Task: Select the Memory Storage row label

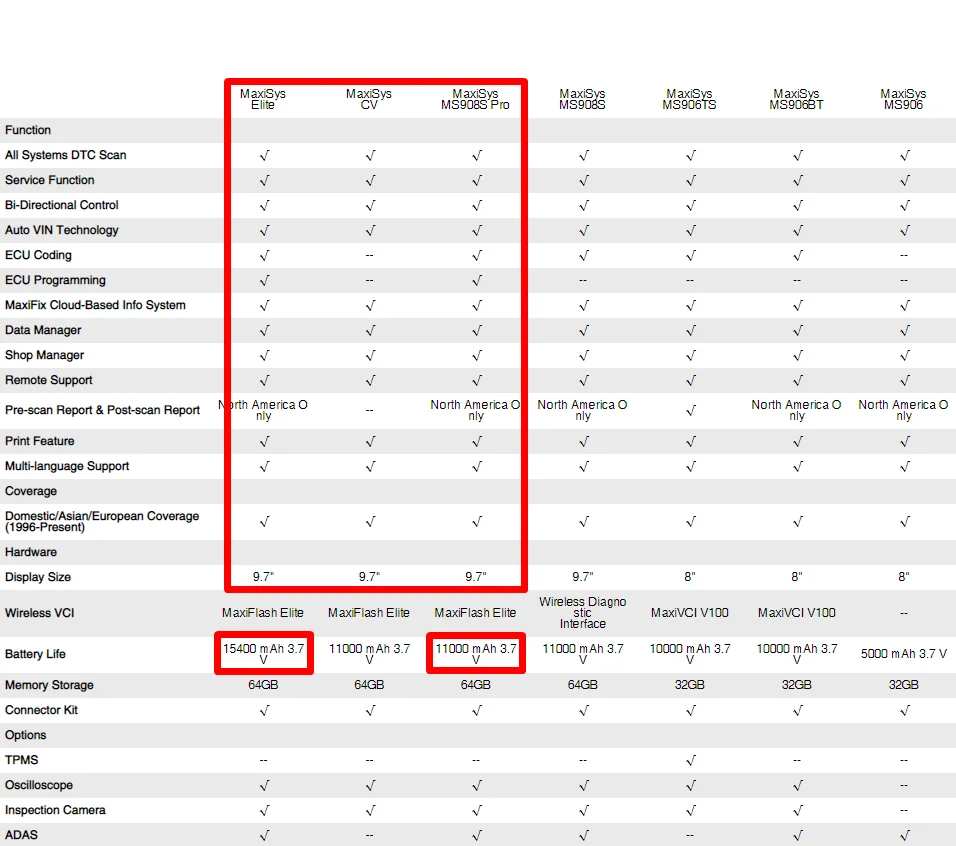Action: (49, 684)
